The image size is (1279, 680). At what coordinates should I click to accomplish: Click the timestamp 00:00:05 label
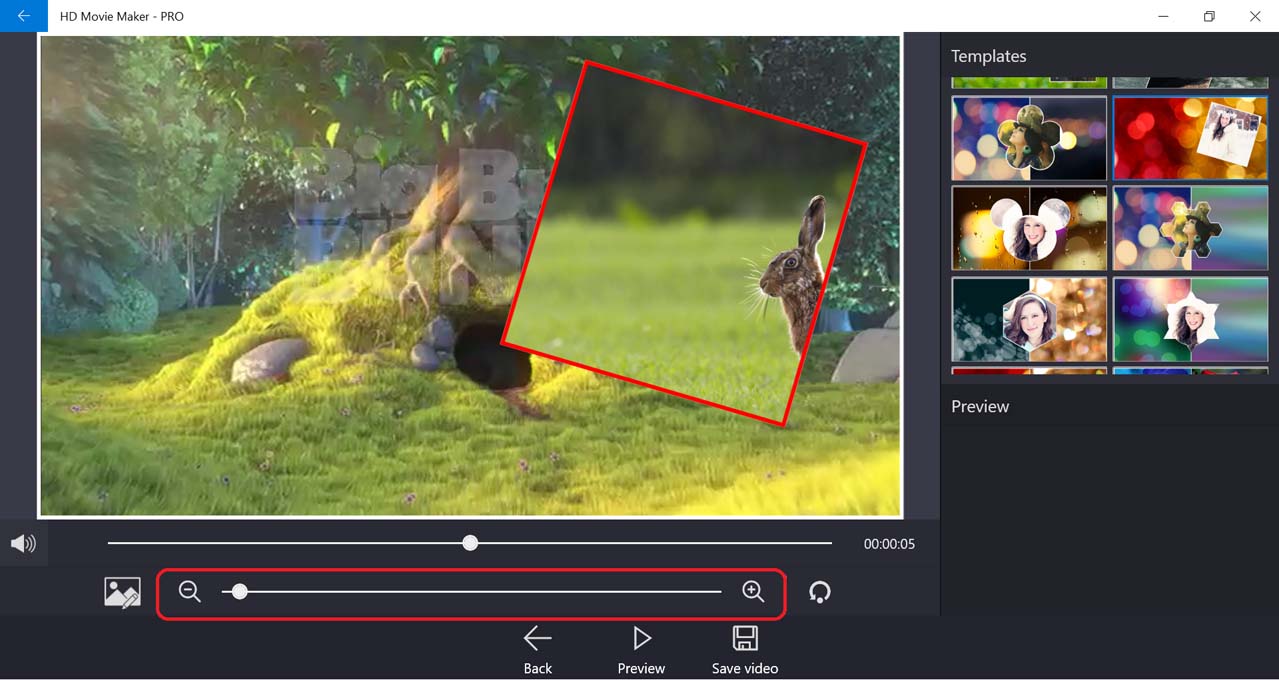[889, 545]
